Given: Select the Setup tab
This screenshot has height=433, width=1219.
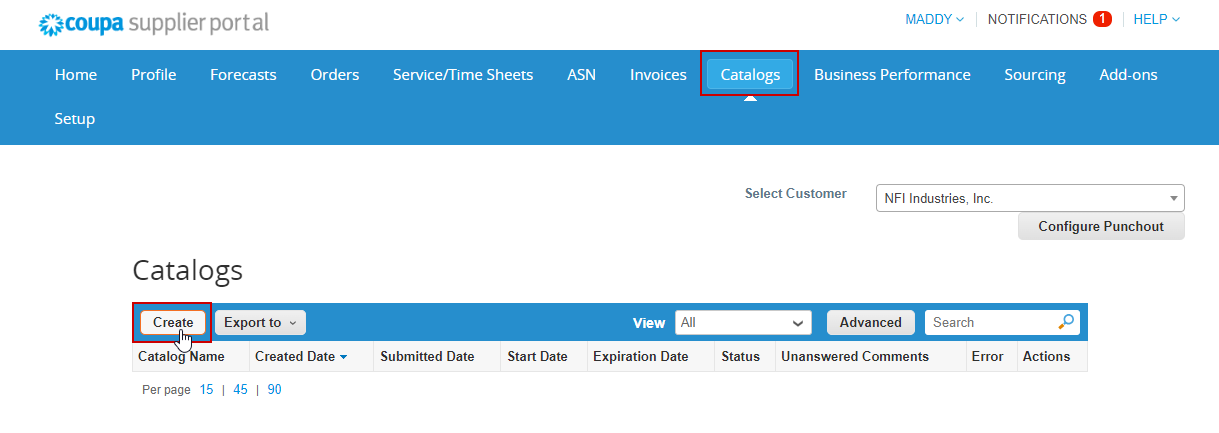Looking at the screenshot, I should coord(75,119).
